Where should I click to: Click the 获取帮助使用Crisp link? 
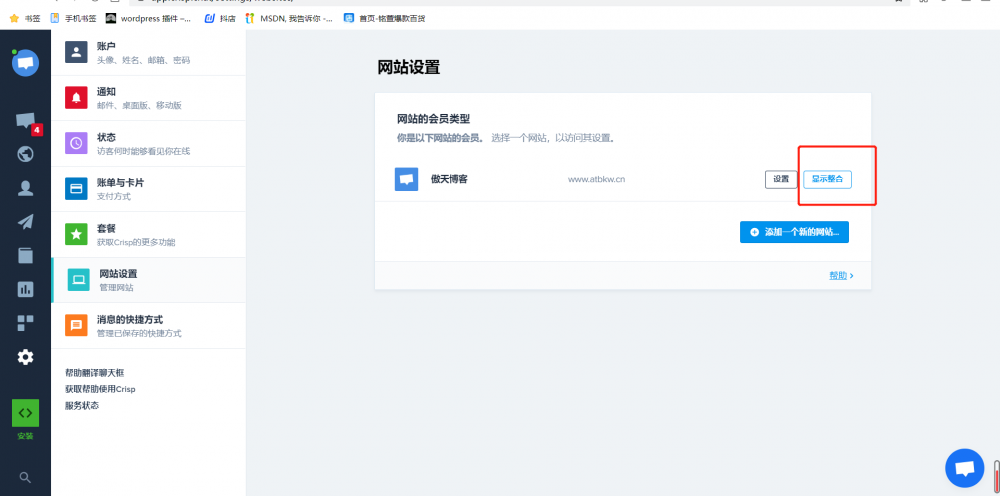[x=100, y=389]
